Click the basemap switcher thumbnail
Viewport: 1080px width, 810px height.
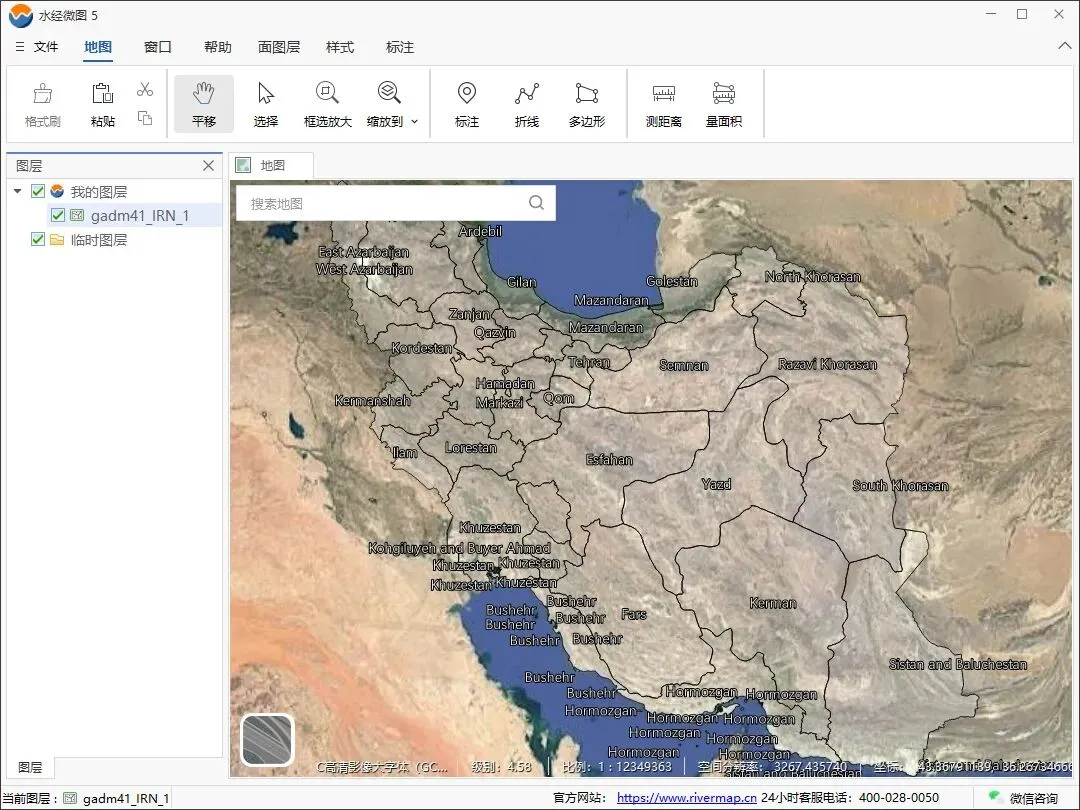click(x=267, y=740)
